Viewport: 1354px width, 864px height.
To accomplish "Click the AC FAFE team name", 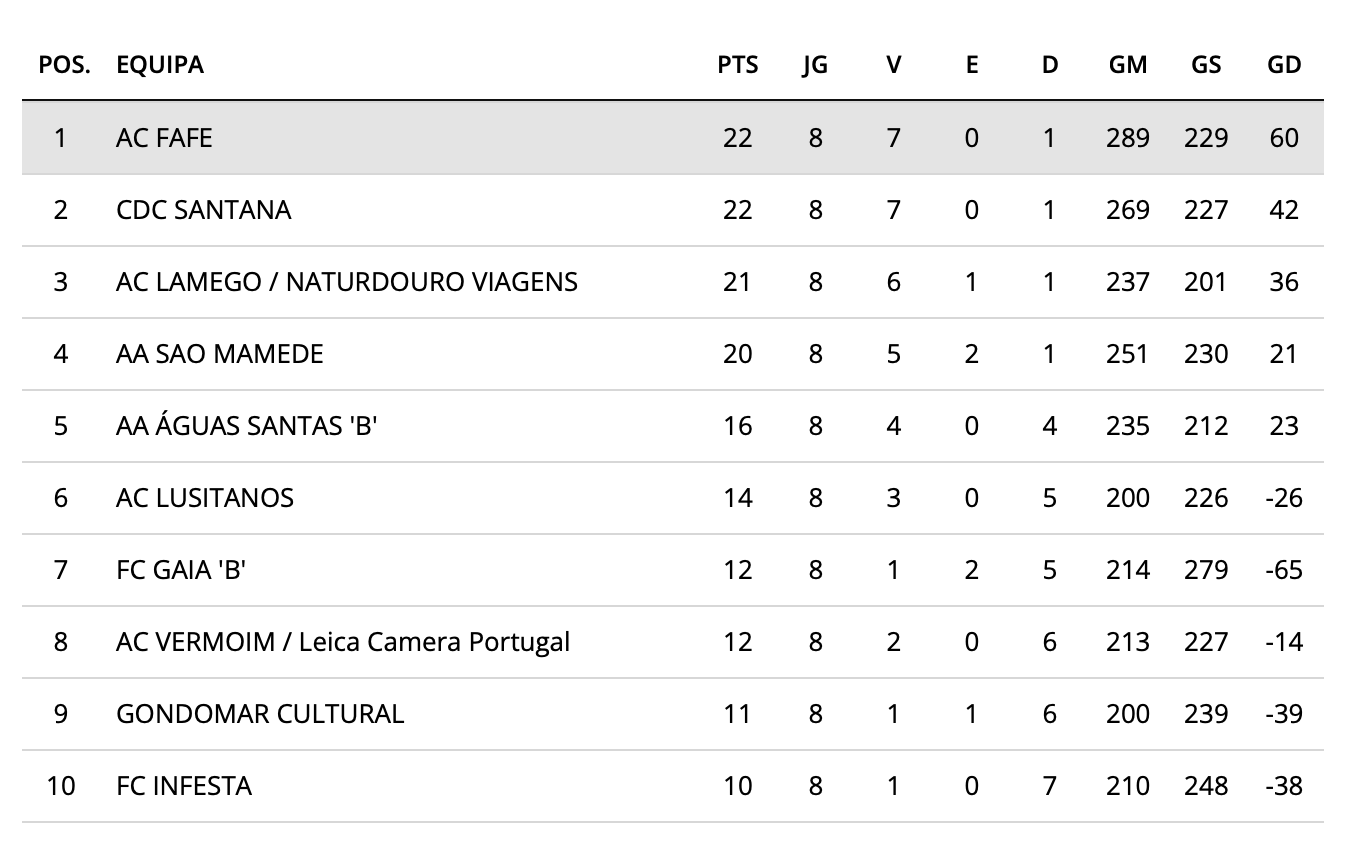I will click(164, 138).
